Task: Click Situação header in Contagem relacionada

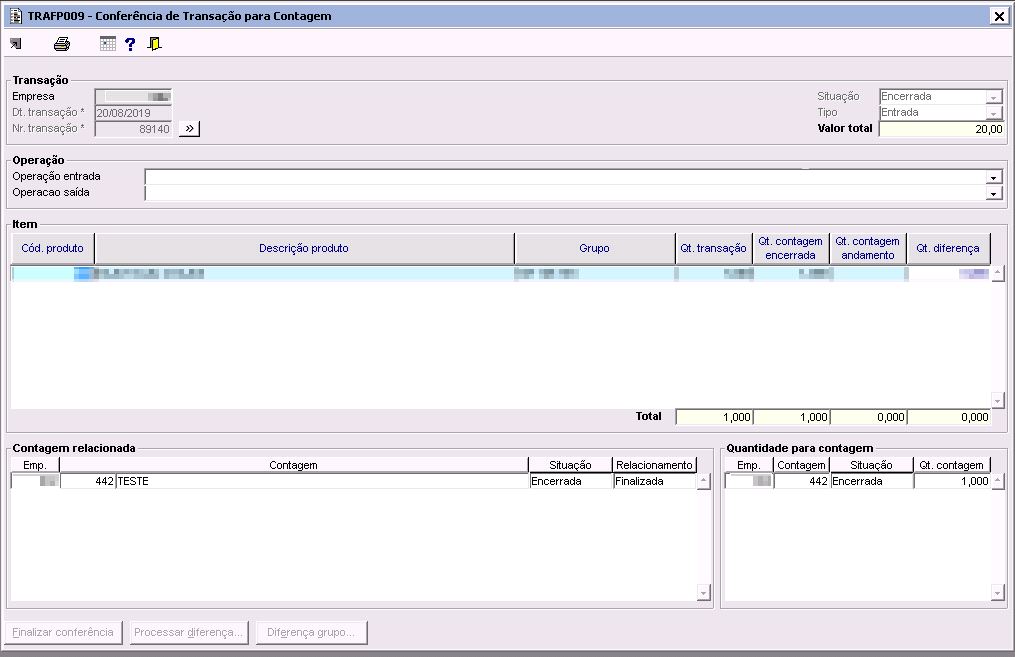Action: pyautogui.click(x=570, y=465)
